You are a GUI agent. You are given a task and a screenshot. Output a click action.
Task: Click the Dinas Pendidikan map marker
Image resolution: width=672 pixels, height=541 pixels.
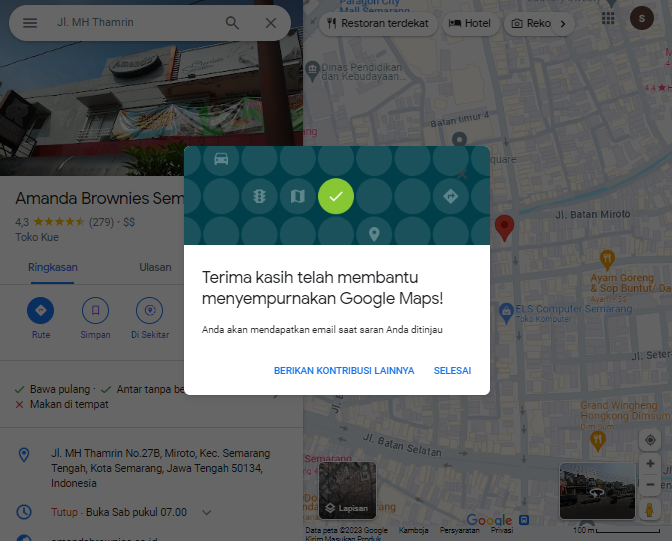point(313,71)
